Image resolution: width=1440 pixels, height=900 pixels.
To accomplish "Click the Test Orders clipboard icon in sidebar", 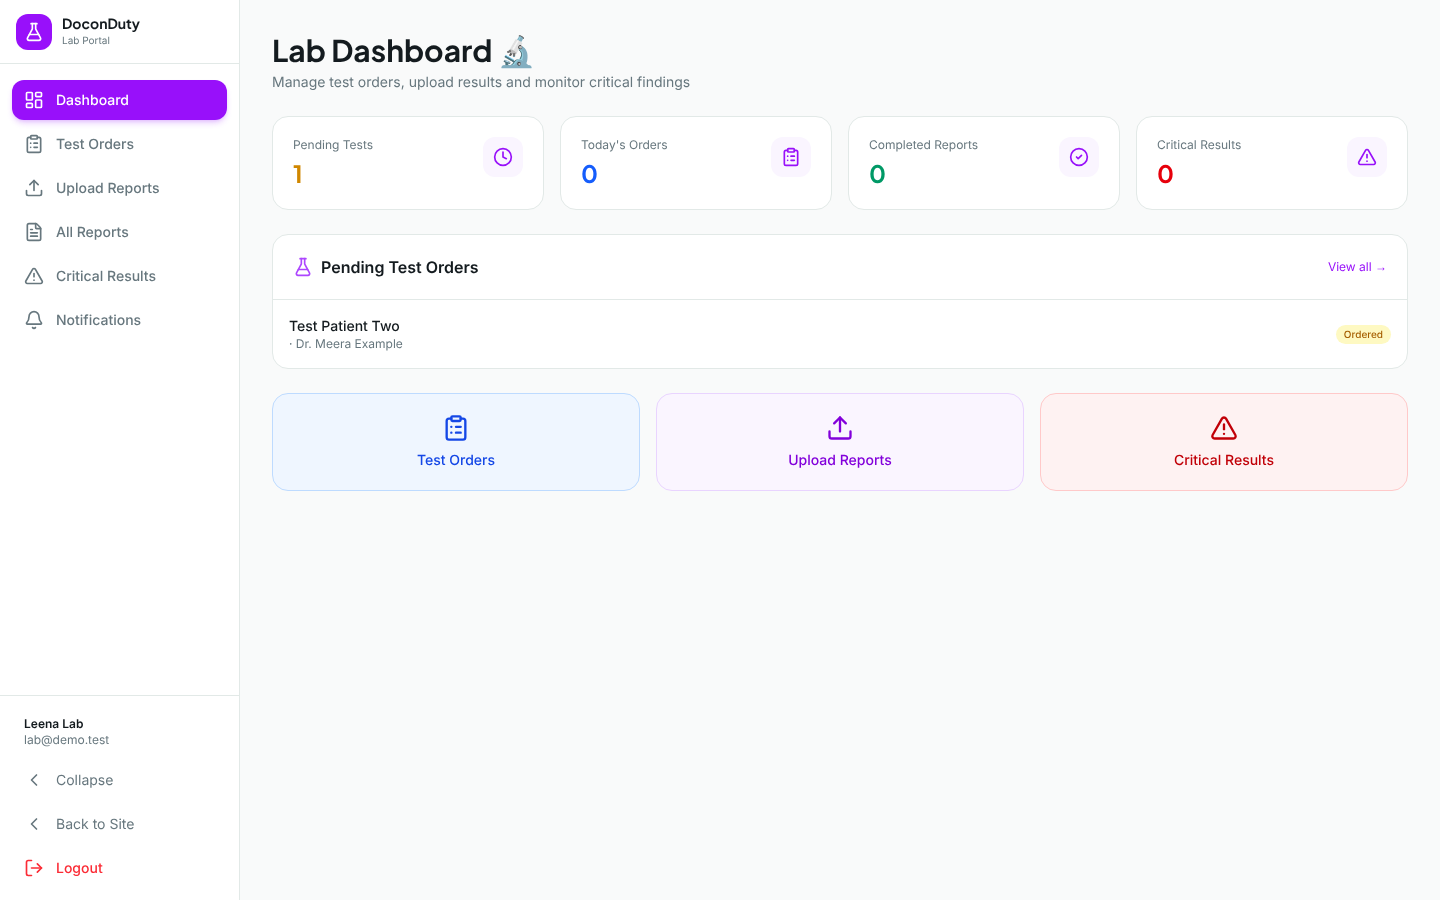I will click(x=34, y=144).
